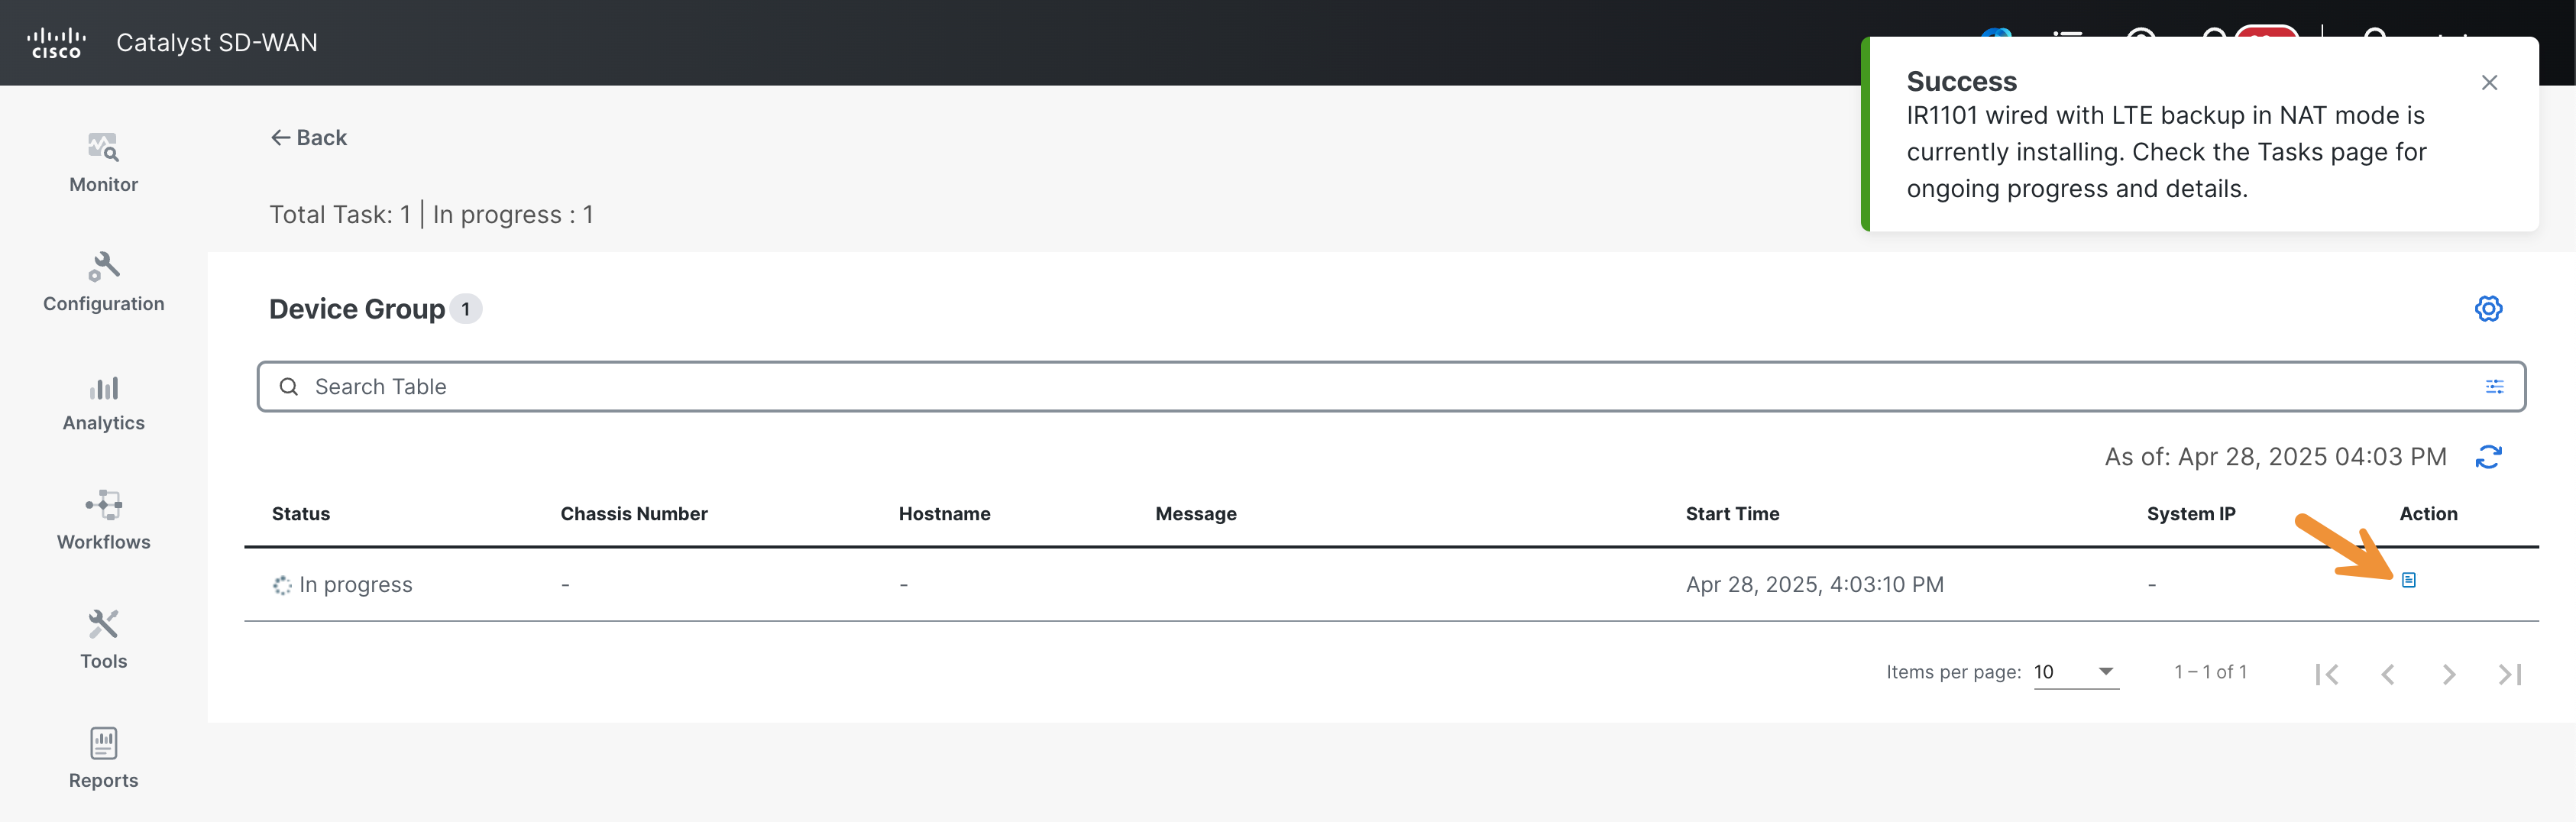Open the filter options in the search bar
The height and width of the screenshot is (822, 2576).
(2494, 387)
